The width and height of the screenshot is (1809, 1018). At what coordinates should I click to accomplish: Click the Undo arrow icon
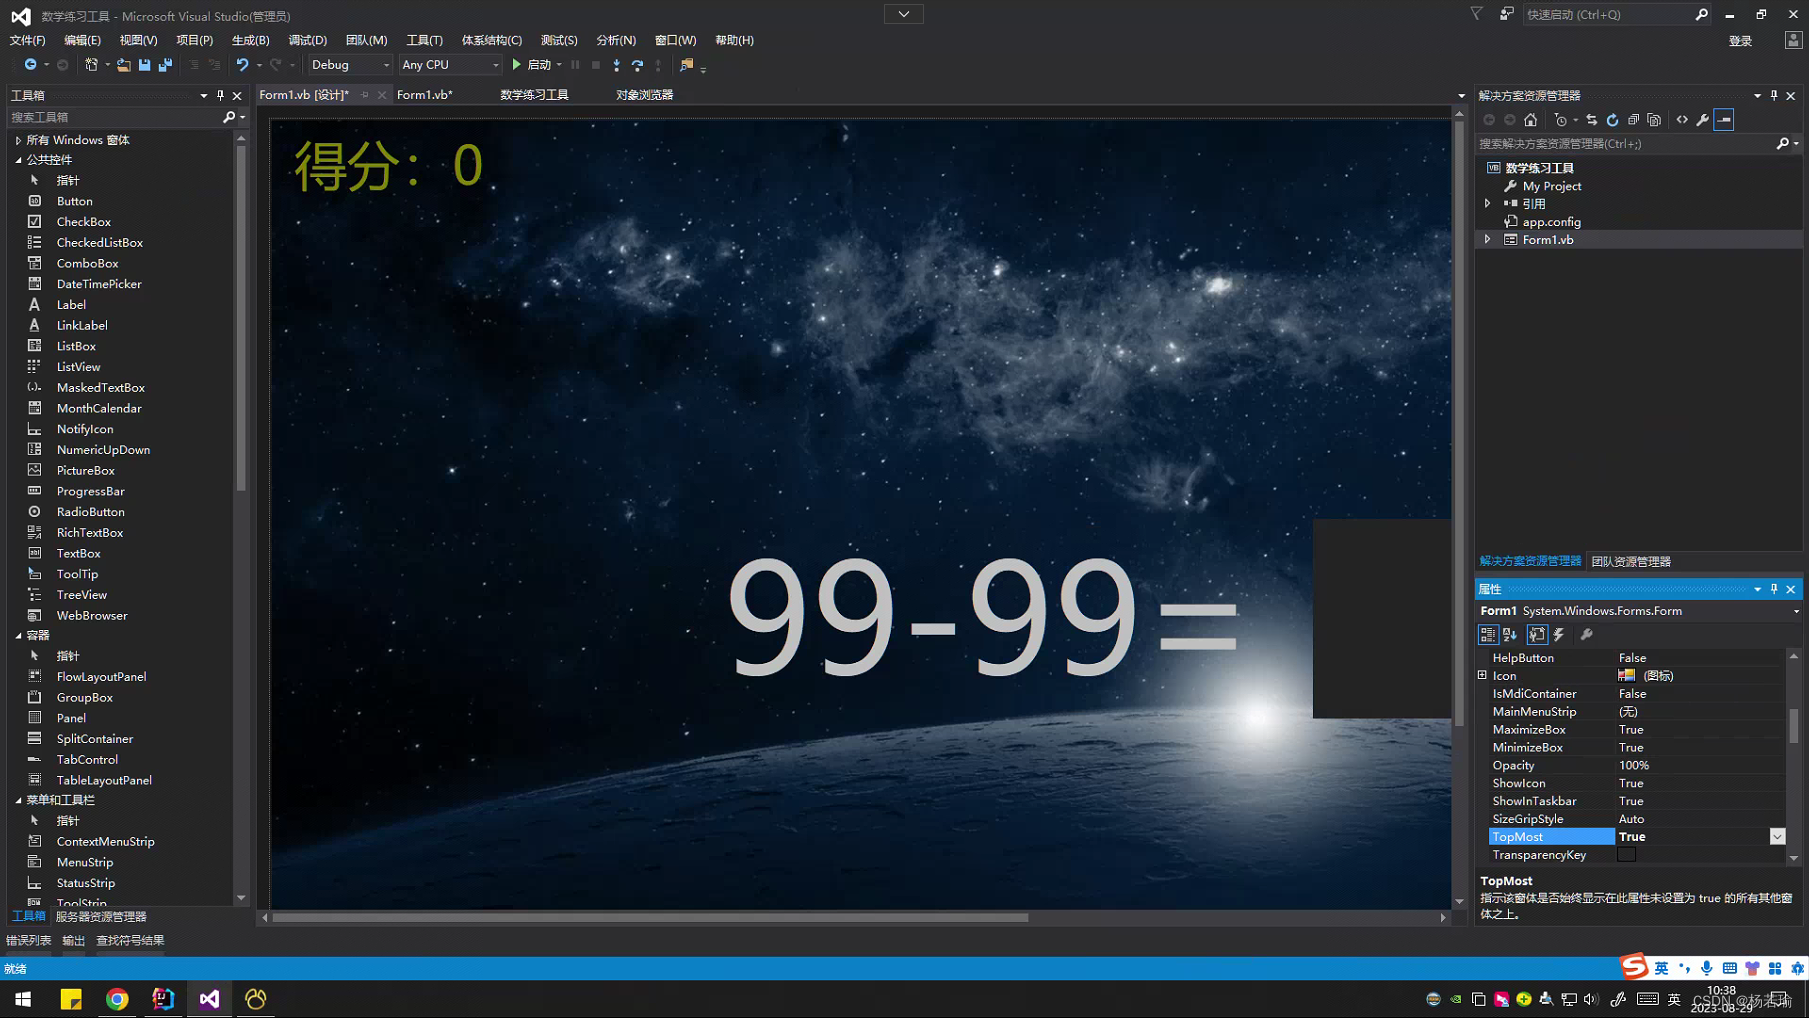(x=242, y=65)
